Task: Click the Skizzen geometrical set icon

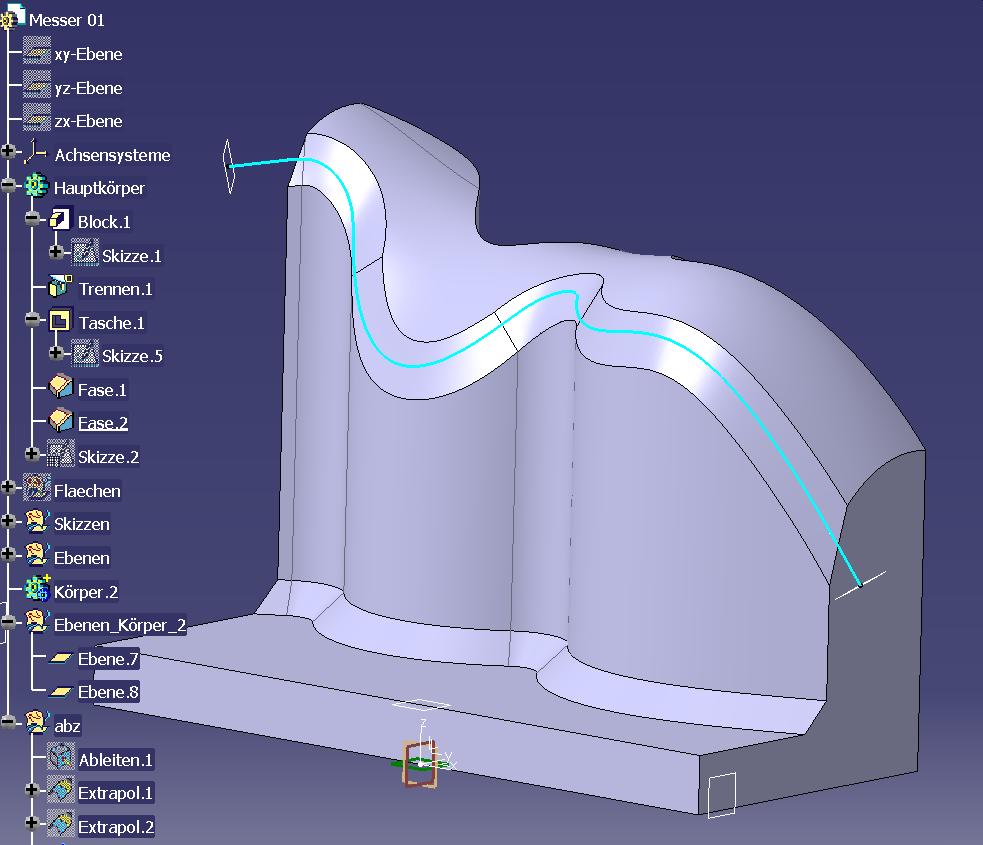Action: 36,521
